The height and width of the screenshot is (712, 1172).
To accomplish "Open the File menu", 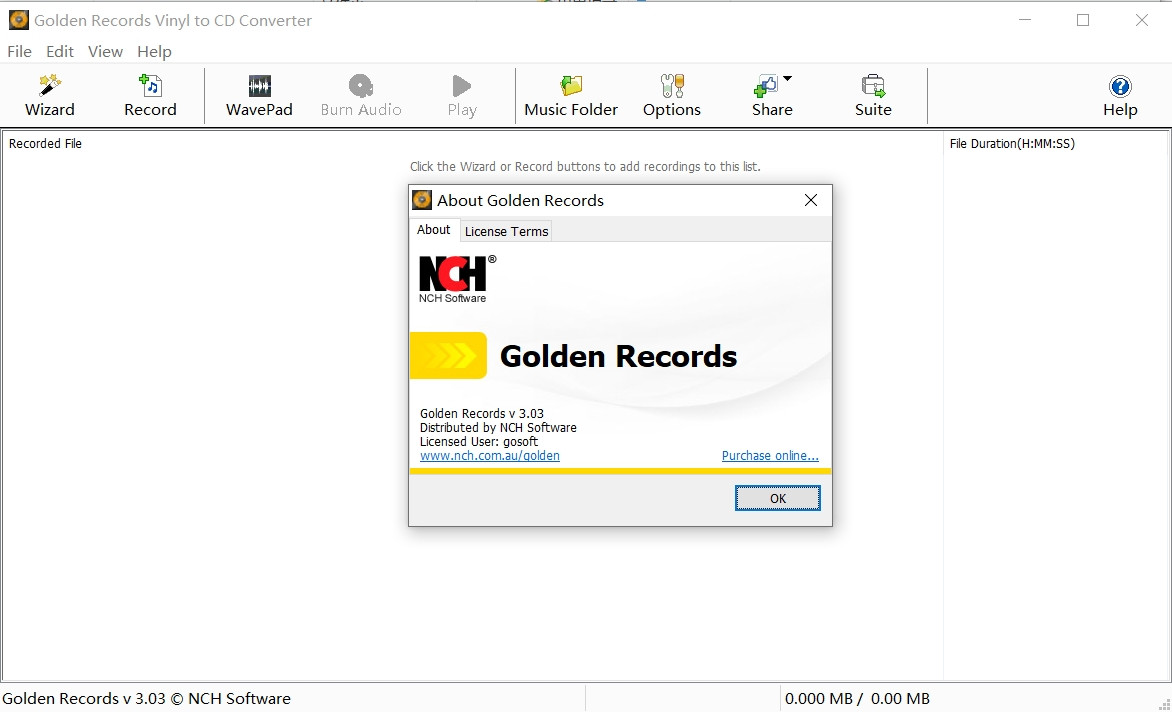I will [x=19, y=52].
